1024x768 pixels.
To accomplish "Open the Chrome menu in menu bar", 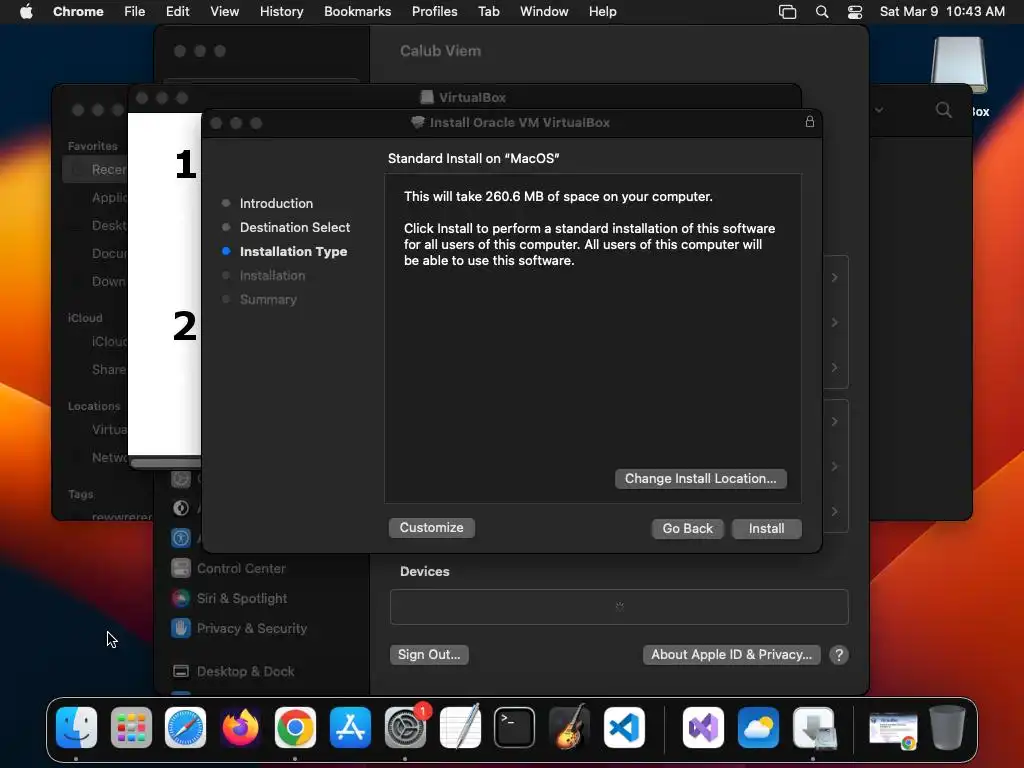I will [x=78, y=12].
